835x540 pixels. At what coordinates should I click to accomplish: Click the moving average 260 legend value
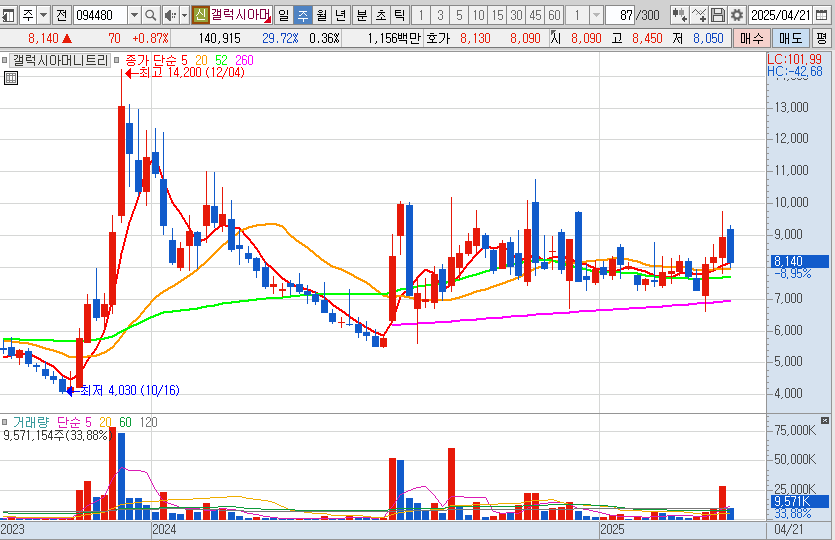tap(244, 60)
